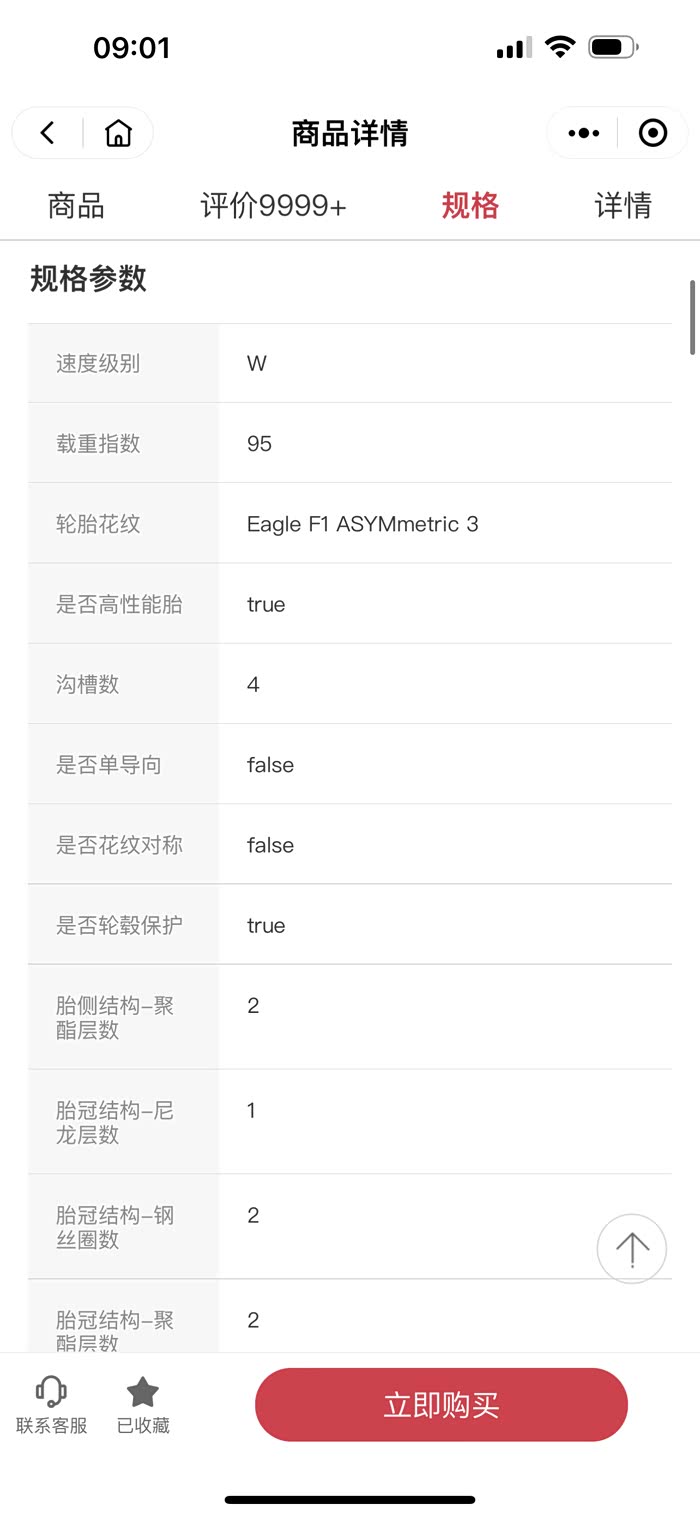This screenshot has width=700, height=1517.
Task: Switch to the 商品 tab
Action: click(x=76, y=206)
